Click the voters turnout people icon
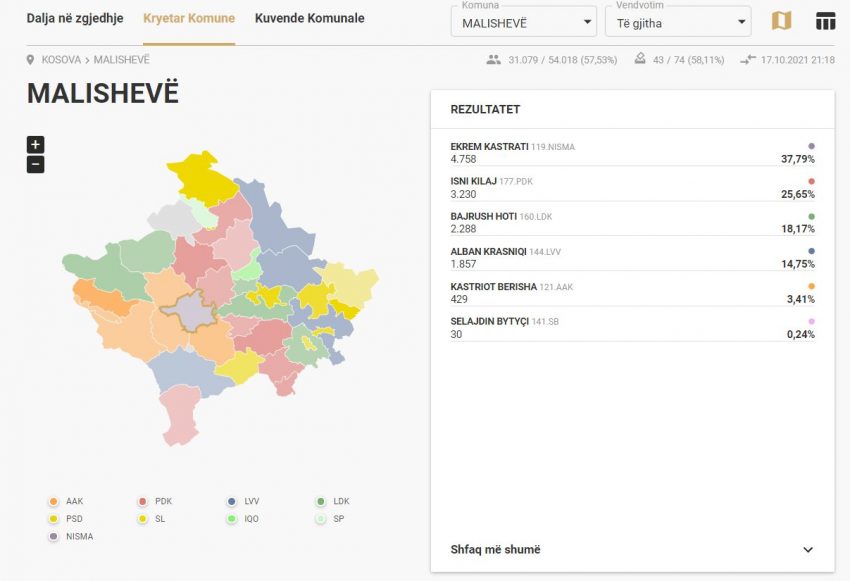850x581 pixels. (x=493, y=60)
